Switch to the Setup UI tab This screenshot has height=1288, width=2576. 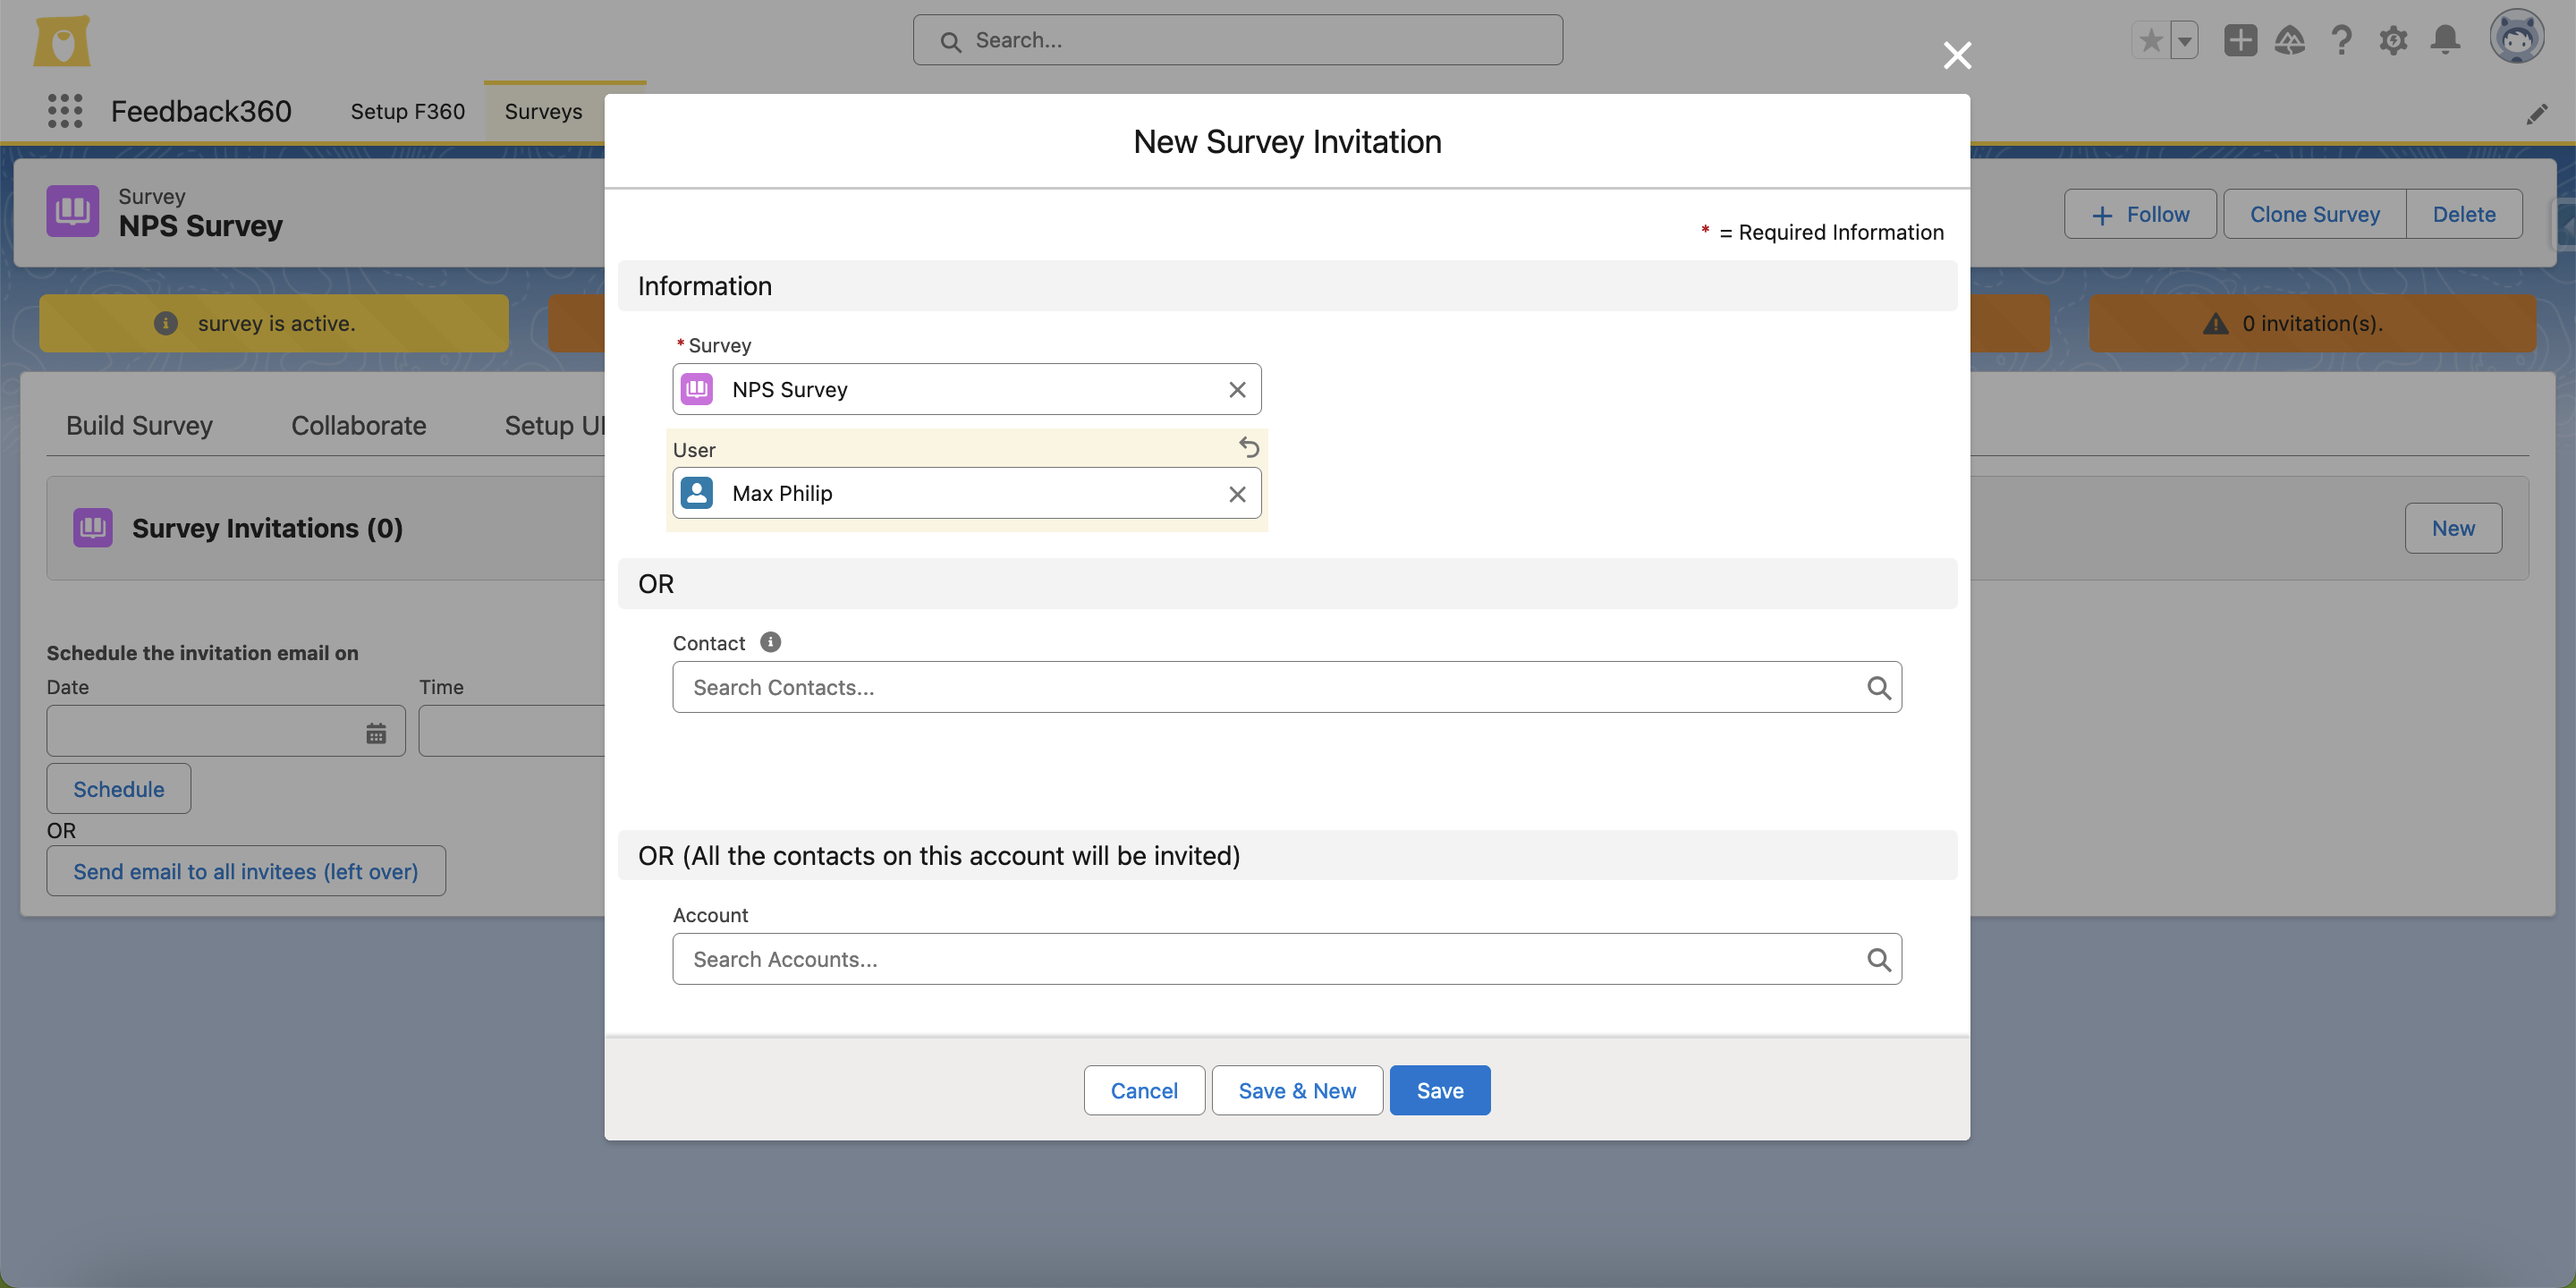(x=555, y=426)
